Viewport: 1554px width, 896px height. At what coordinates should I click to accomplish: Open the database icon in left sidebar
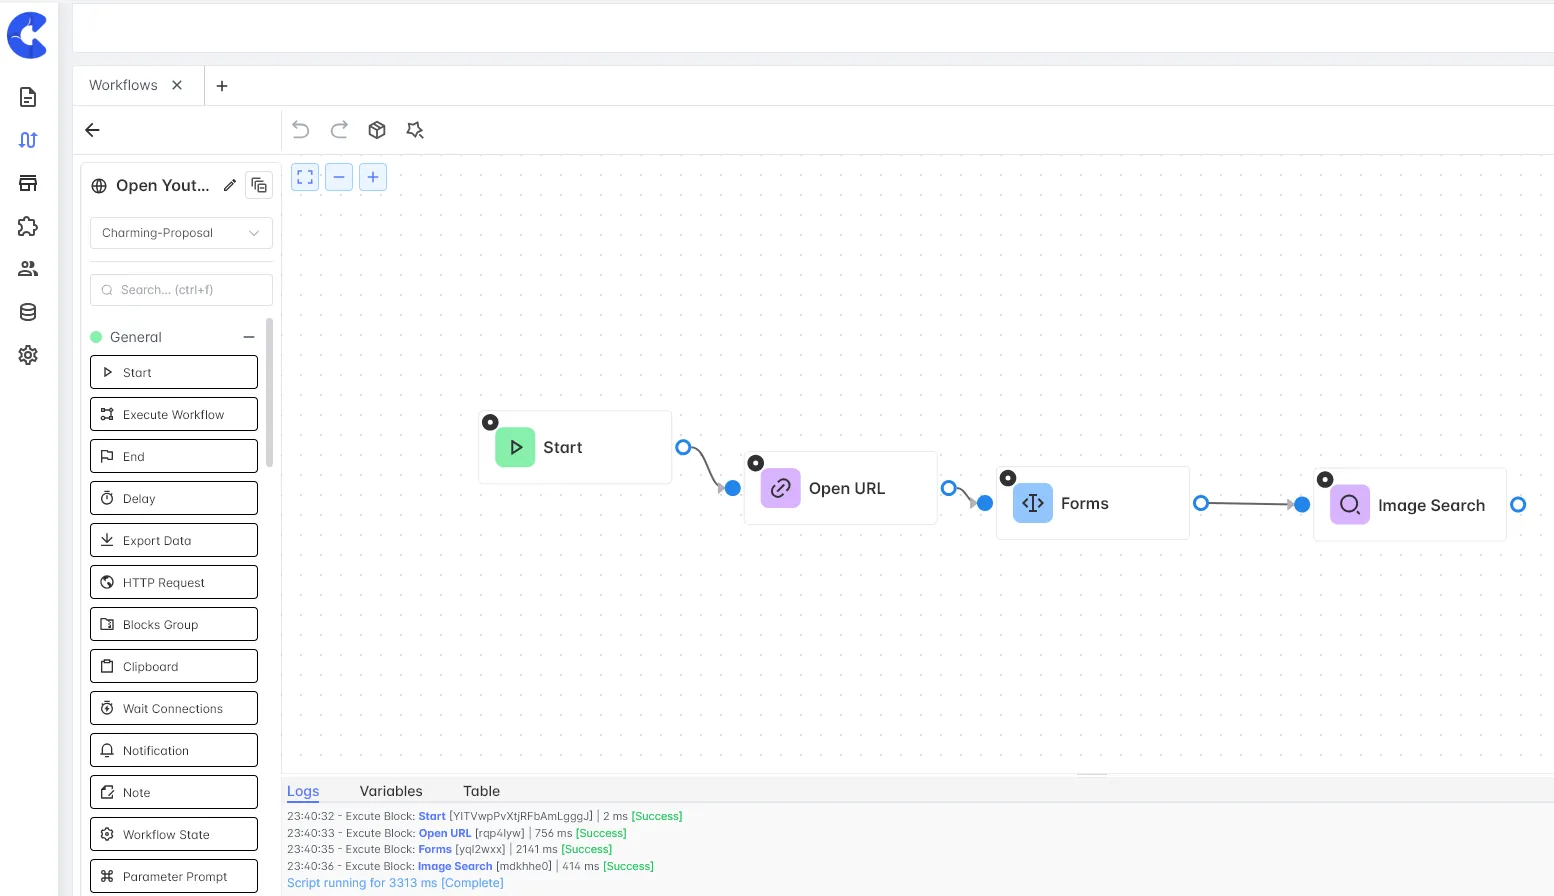[x=28, y=312]
